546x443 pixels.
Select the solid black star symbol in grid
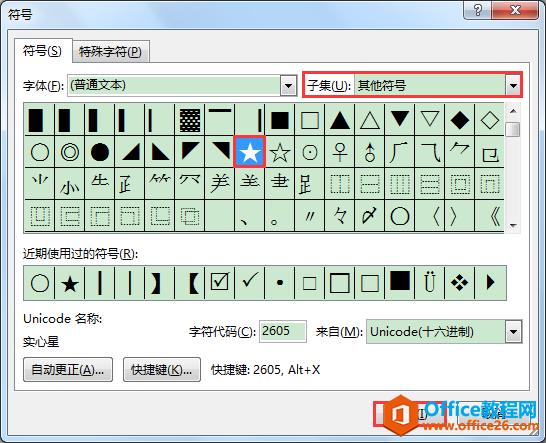tap(250, 152)
